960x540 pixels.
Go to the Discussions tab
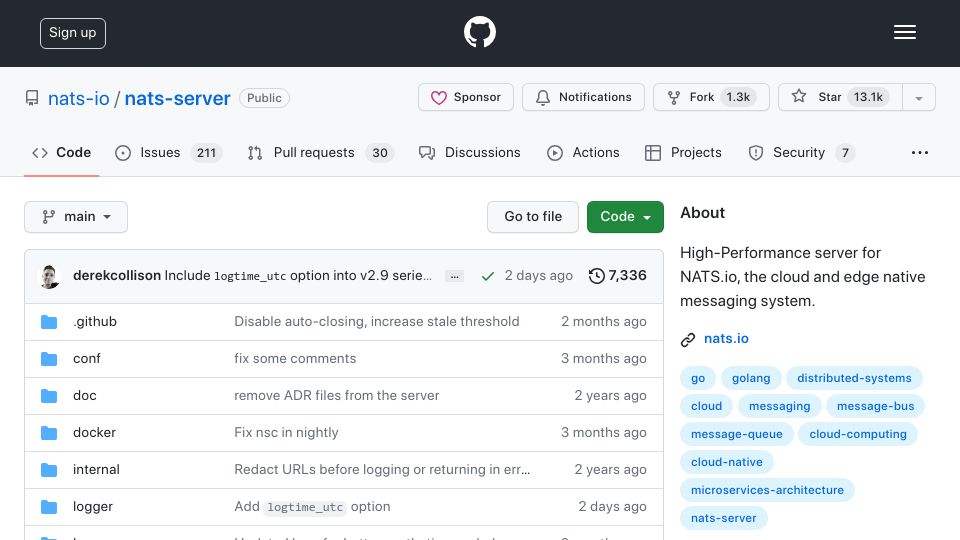click(x=470, y=152)
